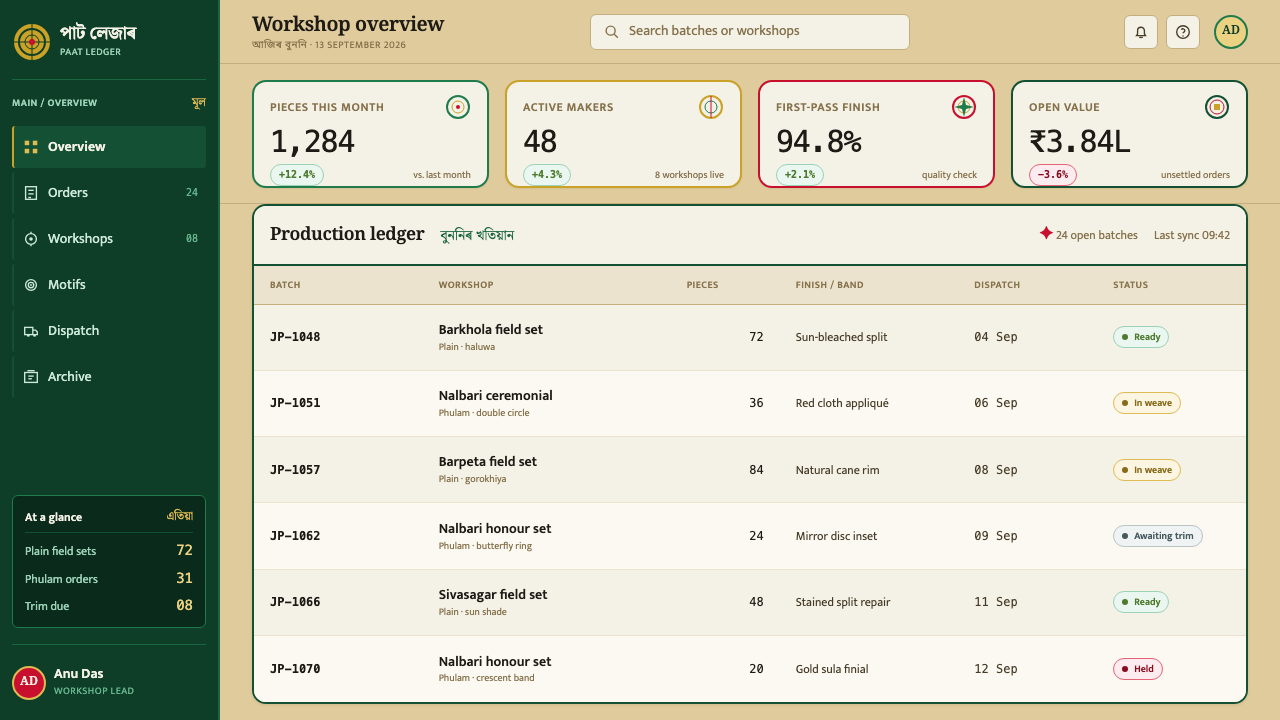Click the 24 open batches text

tap(1097, 236)
